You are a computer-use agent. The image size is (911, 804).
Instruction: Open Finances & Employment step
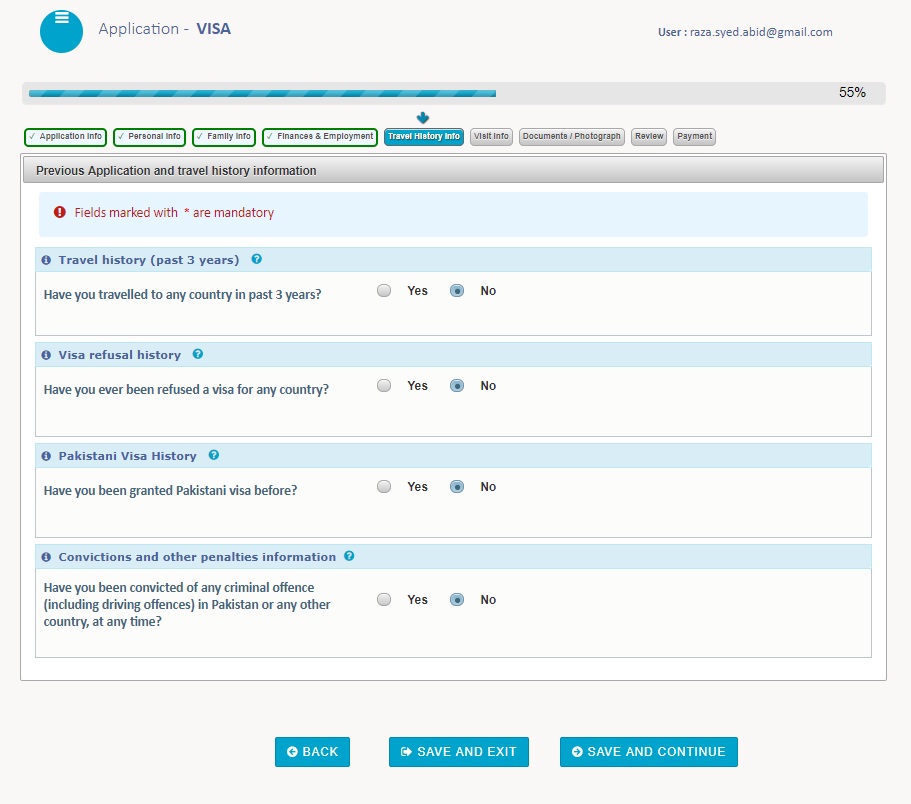click(320, 137)
